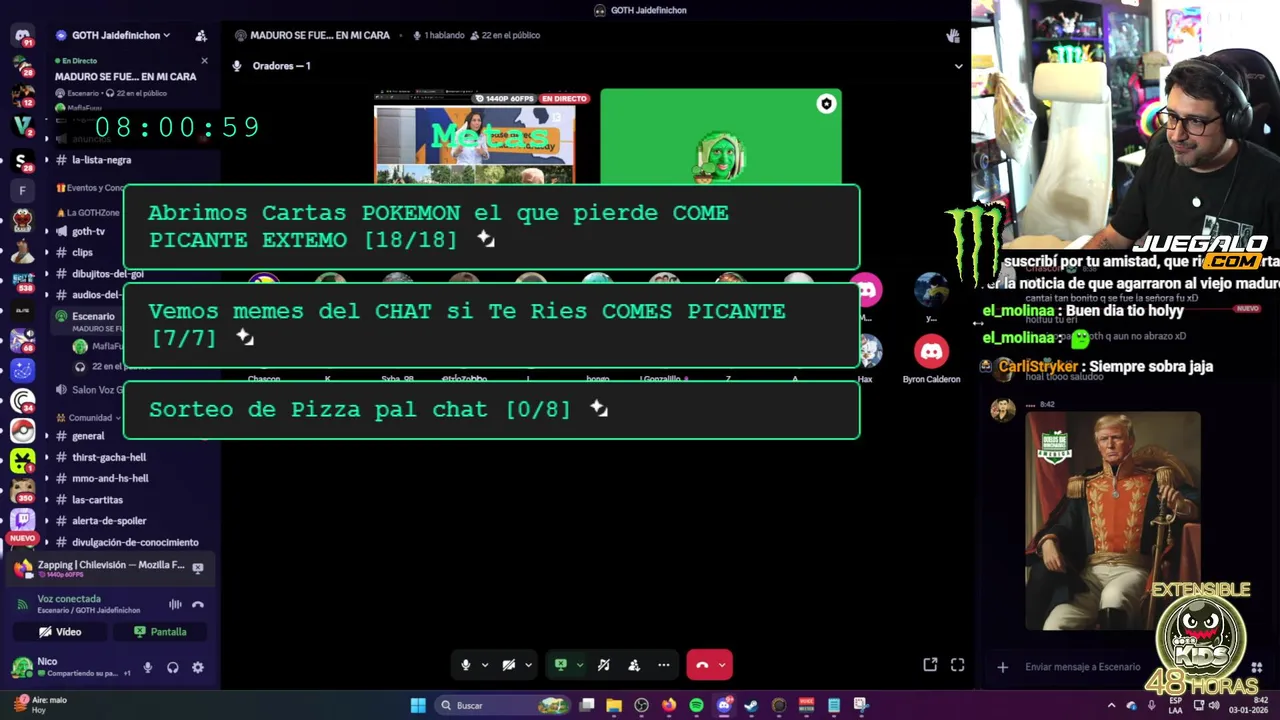This screenshot has width=1280, height=720.
Task: Open microphone device options arrow
Action: (485, 665)
